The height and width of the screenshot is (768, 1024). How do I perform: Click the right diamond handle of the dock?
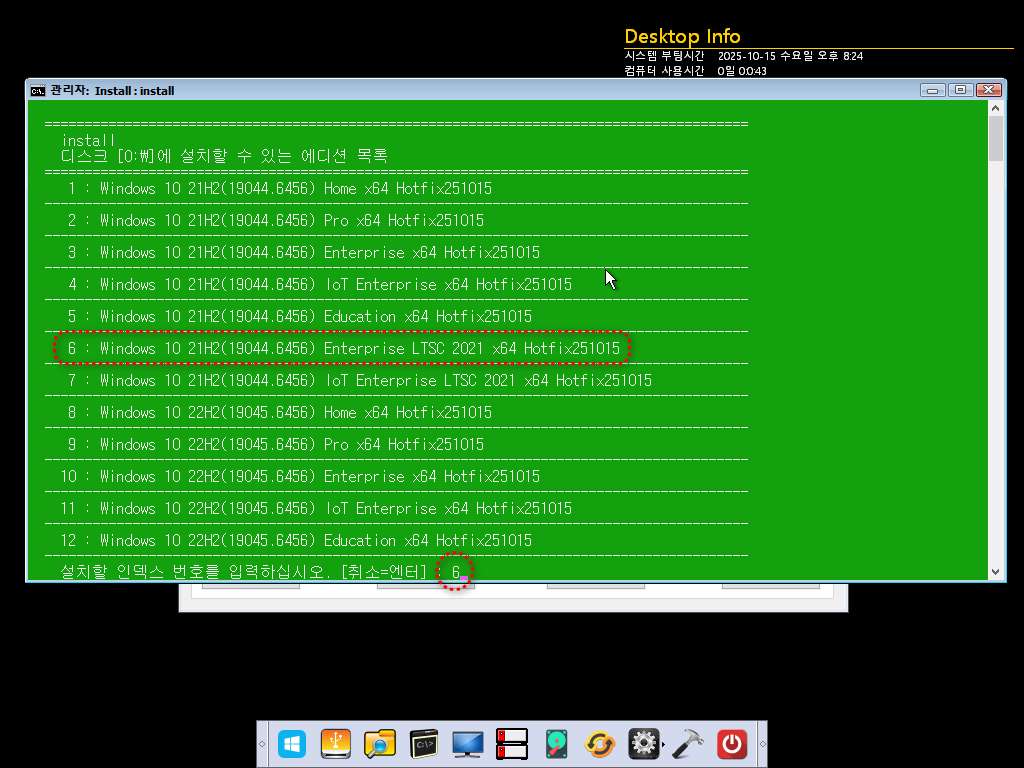coord(762,744)
